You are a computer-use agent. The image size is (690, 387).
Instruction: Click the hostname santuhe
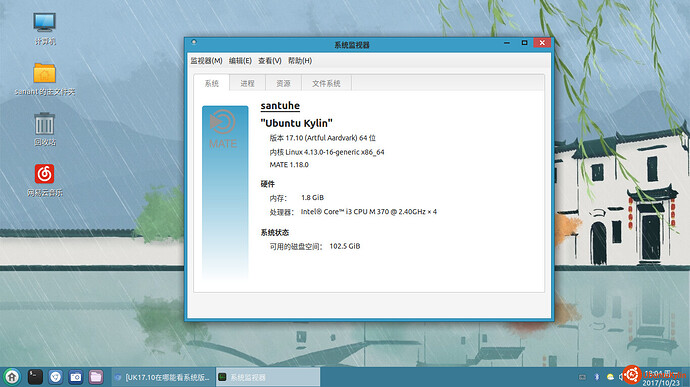(280, 106)
